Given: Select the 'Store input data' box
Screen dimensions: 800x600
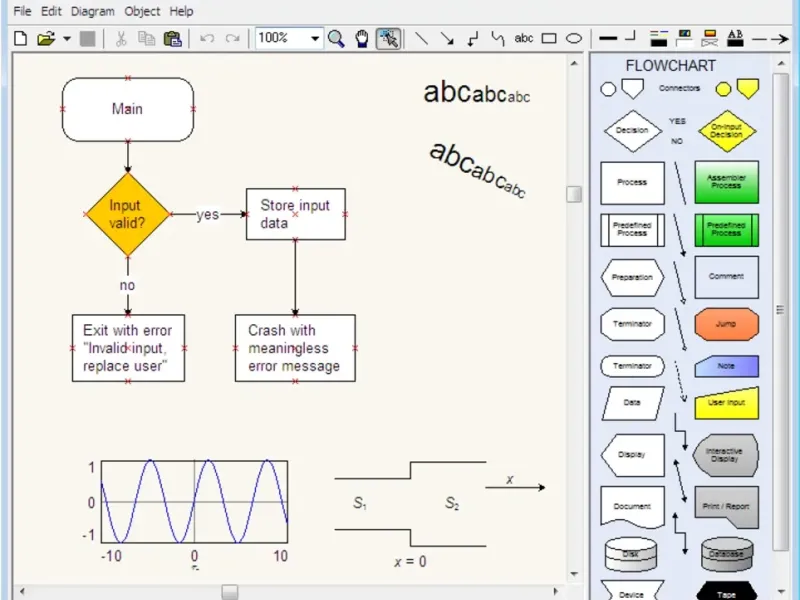Looking at the screenshot, I should [295, 214].
